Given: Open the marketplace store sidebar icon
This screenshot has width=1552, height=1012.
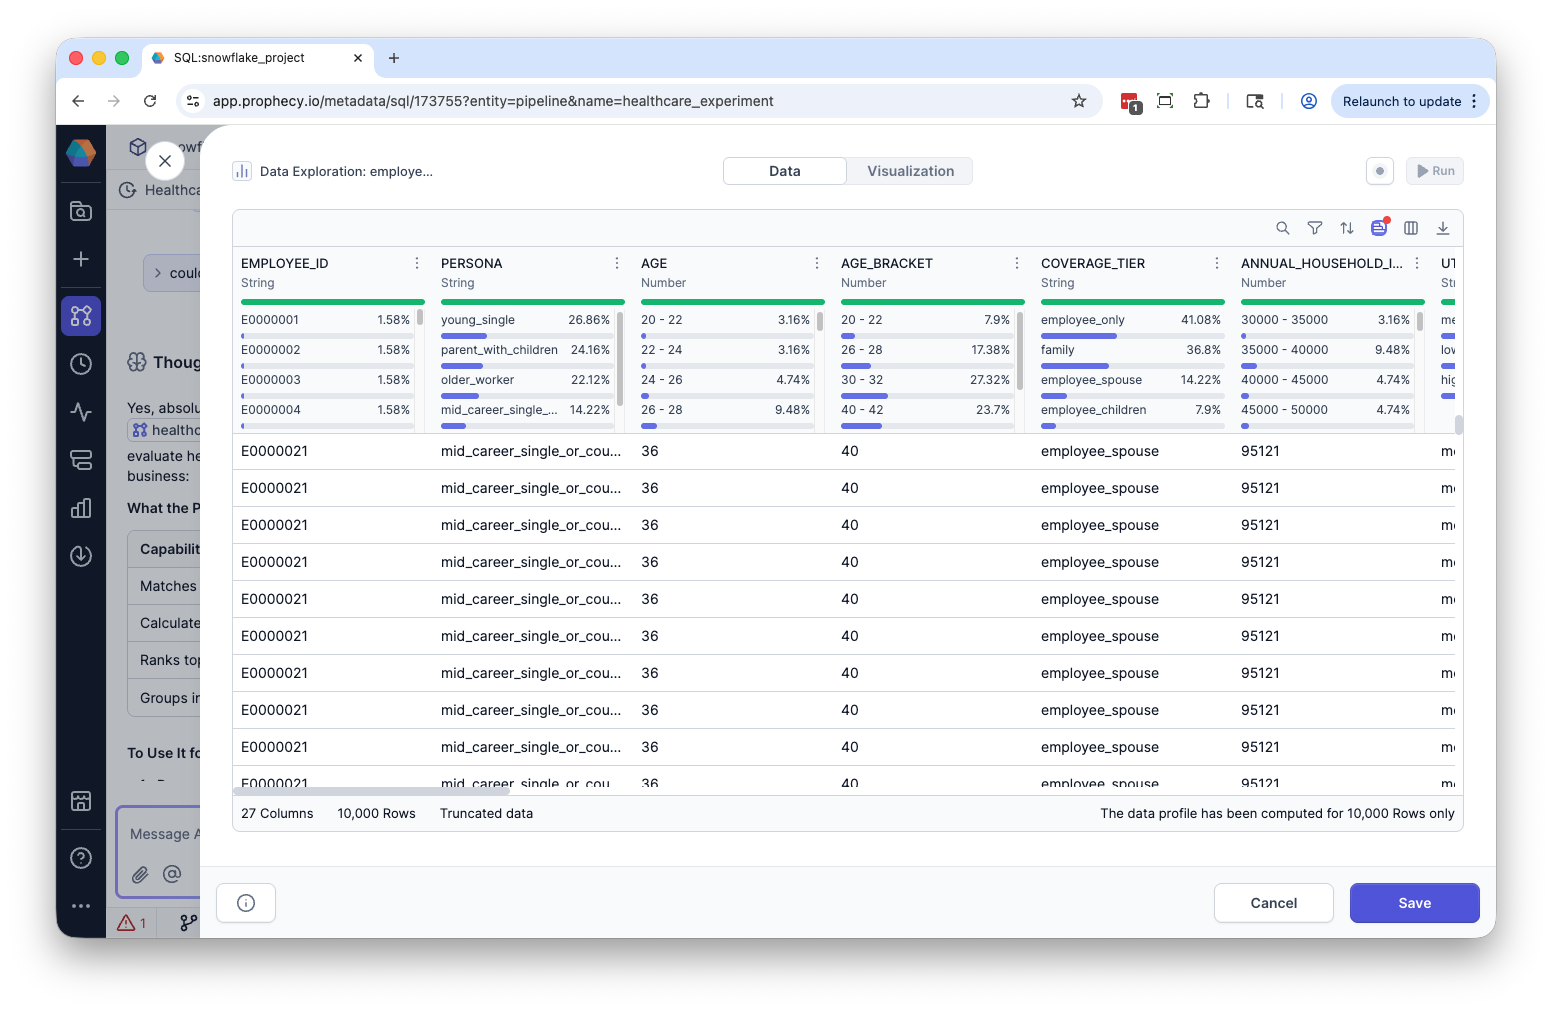Looking at the screenshot, I should 81,801.
